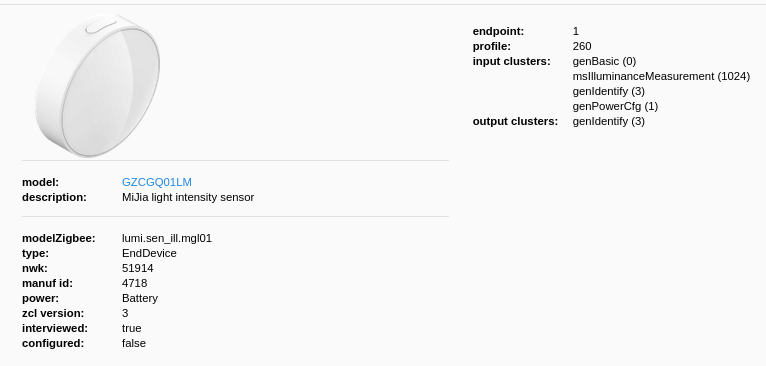766x366 pixels.
Task: Select the genPowerCfg (1) cluster entry
Action: 616,107
